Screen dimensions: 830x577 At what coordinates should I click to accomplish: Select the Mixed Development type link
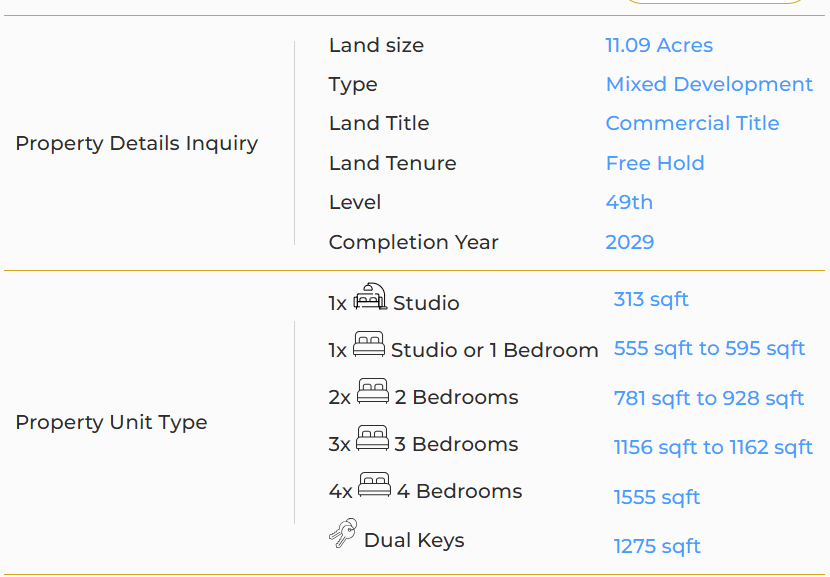pyautogui.click(x=709, y=84)
